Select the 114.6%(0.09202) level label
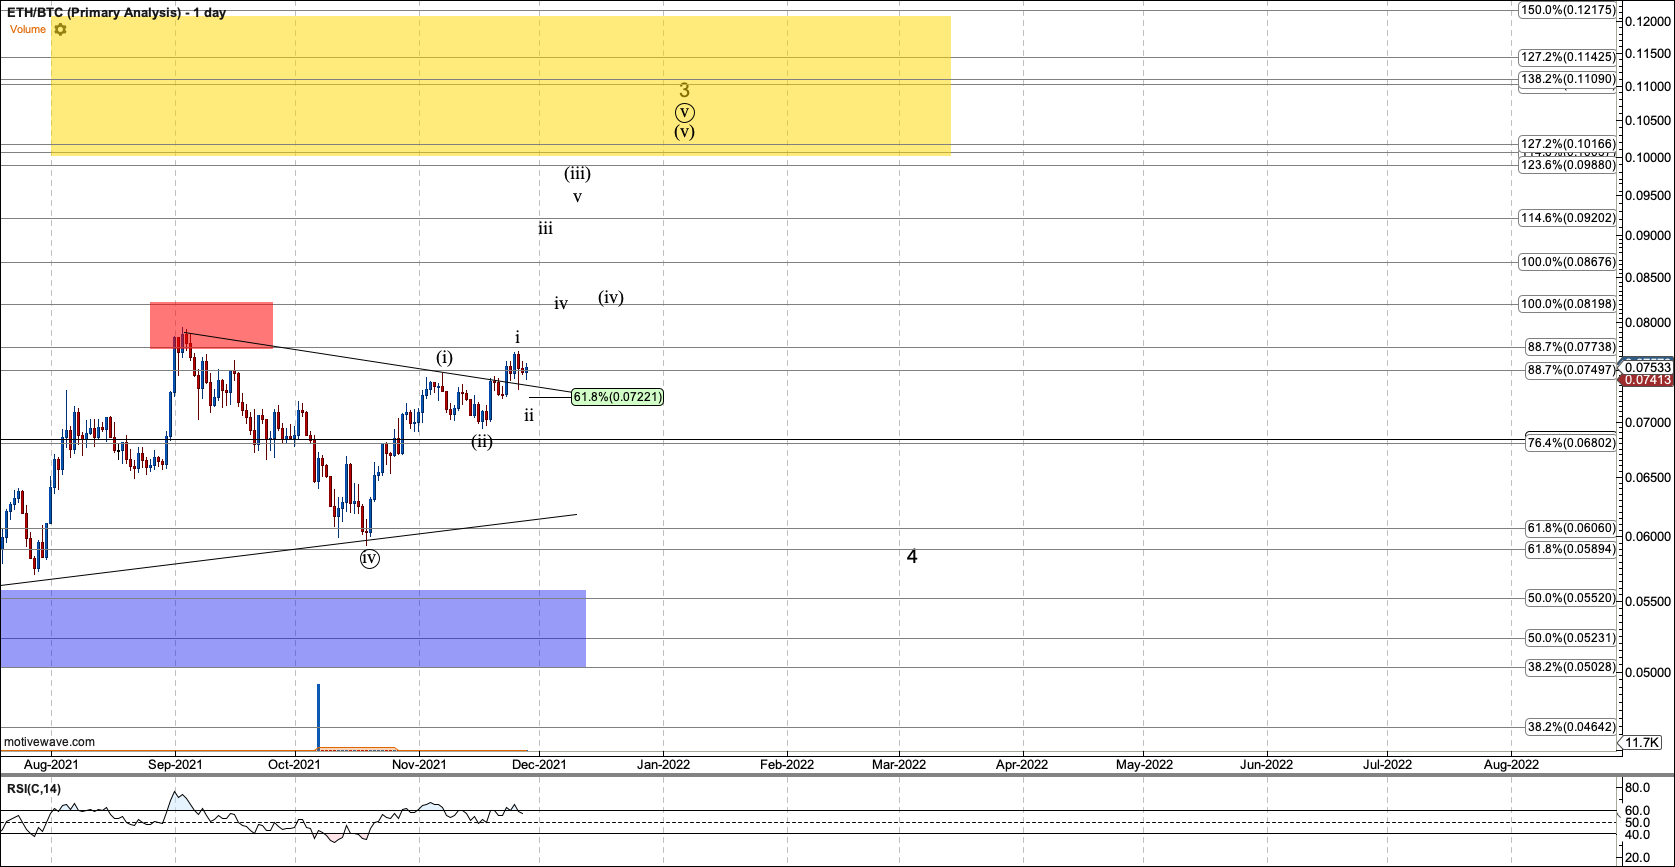The height and width of the screenshot is (867, 1675). tap(1567, 218)
